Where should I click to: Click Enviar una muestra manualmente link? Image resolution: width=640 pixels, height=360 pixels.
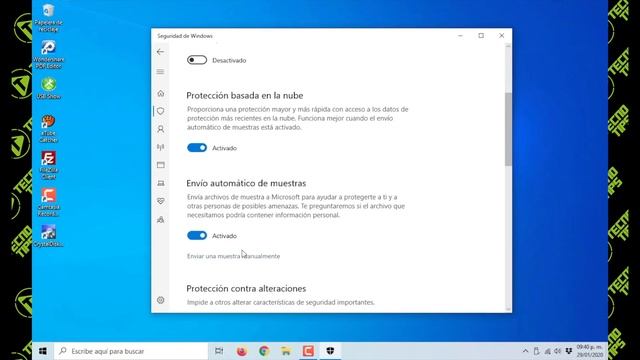(x=233, y=256)
